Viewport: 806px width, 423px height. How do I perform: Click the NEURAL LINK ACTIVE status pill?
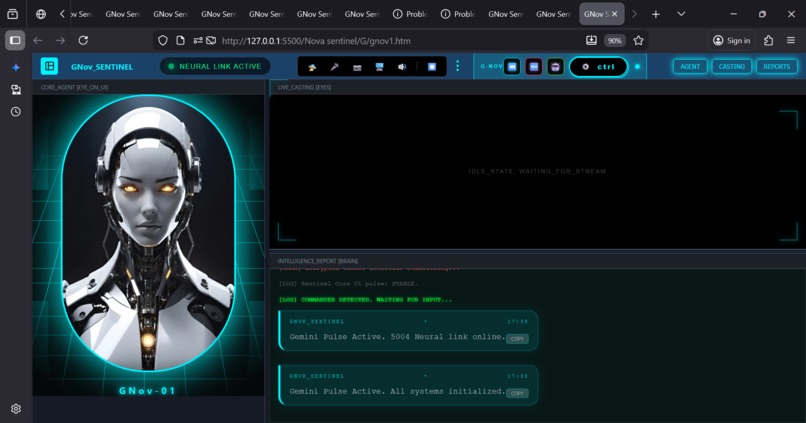point(215,66)
